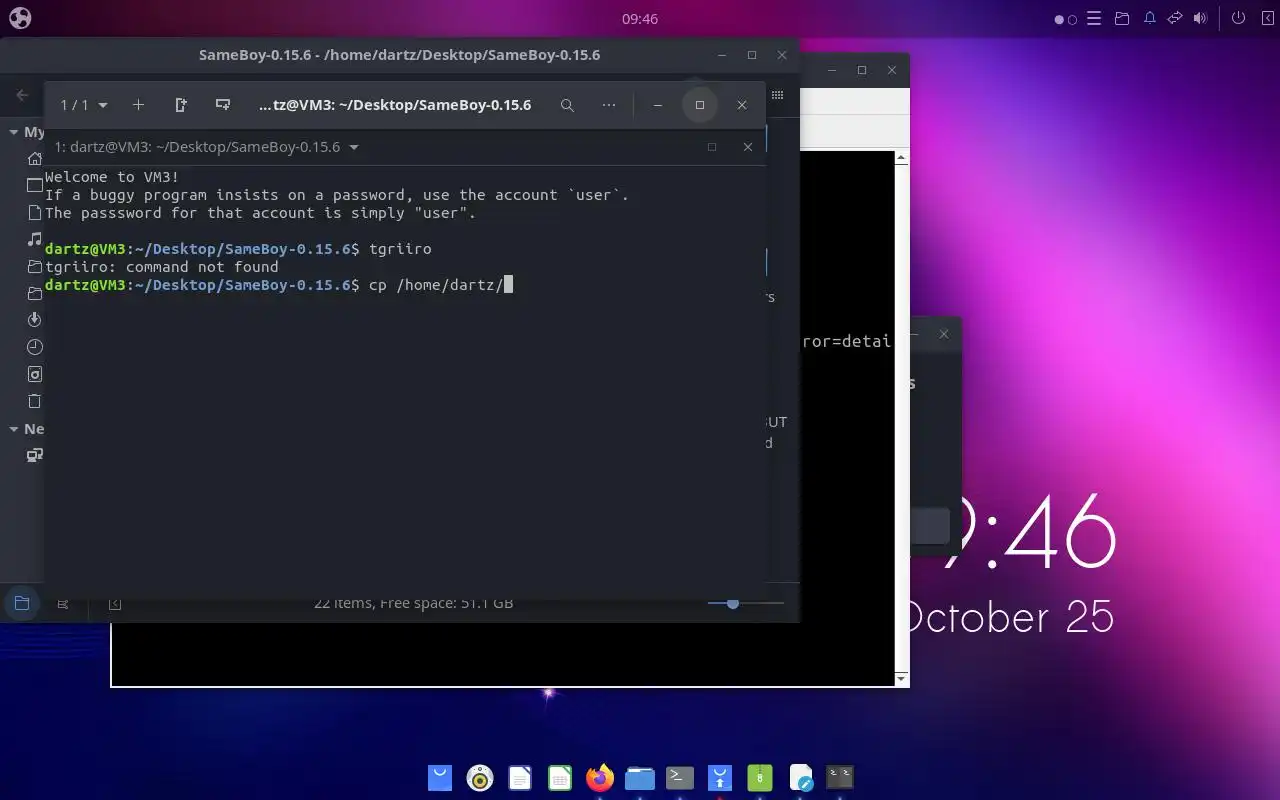Open text editor from the dock
This screenshot has height=800, width=1280.
[801, 777]
